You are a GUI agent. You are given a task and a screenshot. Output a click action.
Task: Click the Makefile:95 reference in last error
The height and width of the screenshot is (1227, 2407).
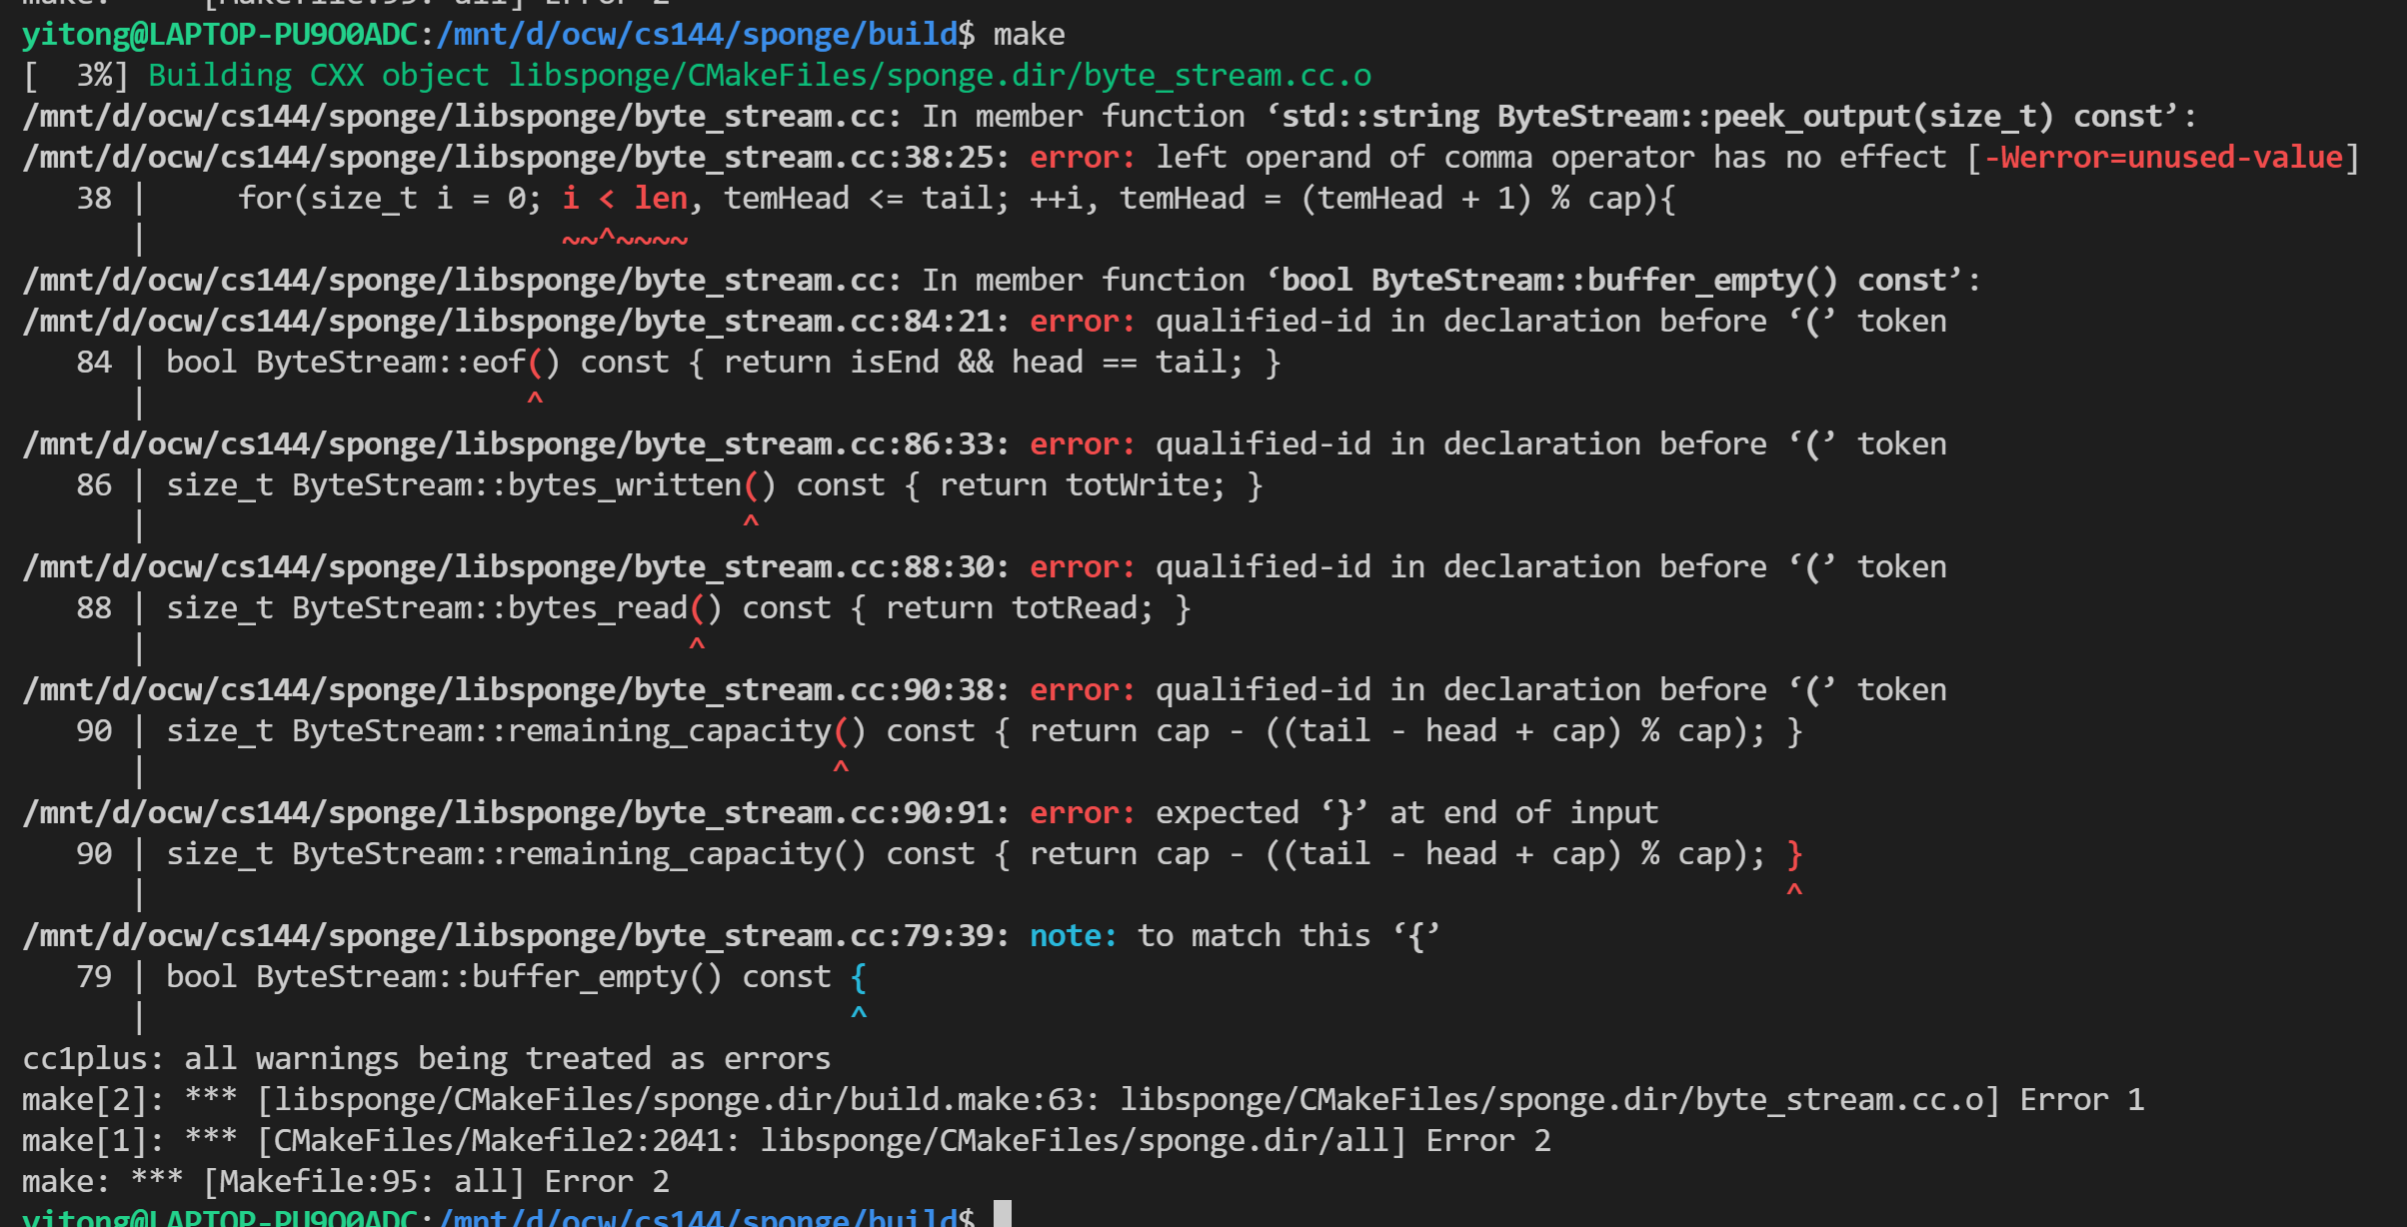click(x=318, y=1182)
